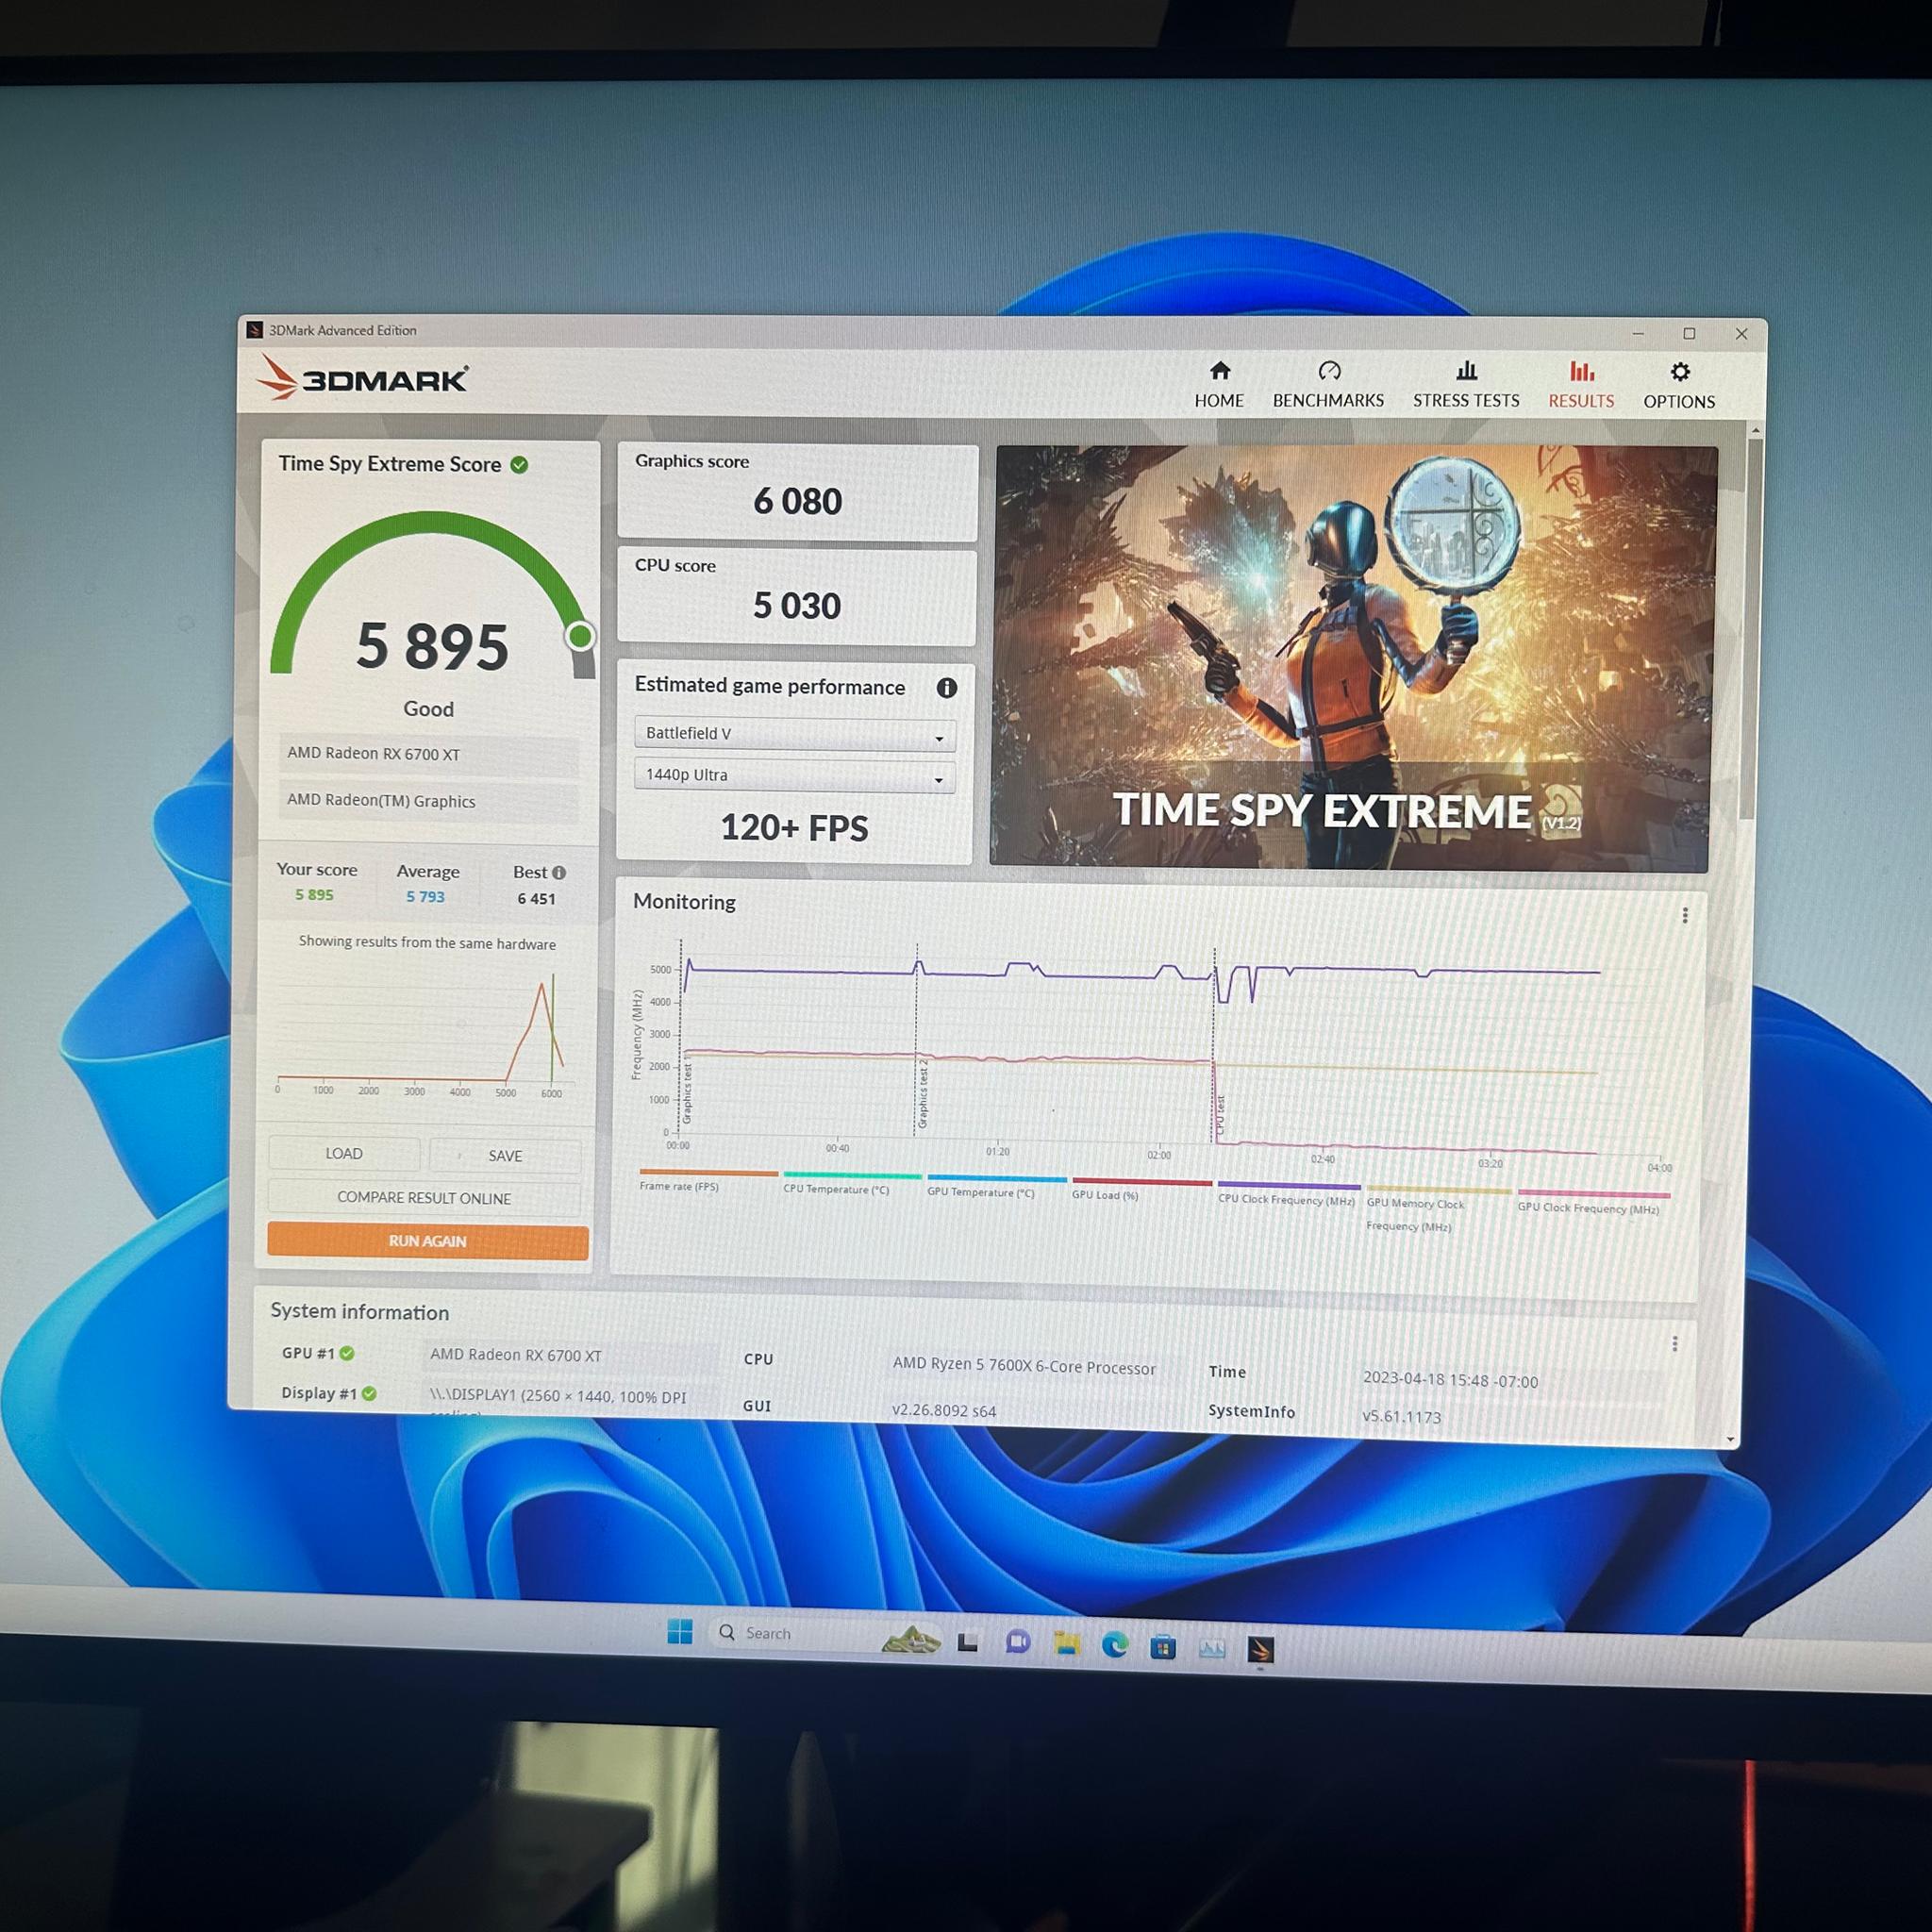
Task: Switch to STRESS TESTS tab
Action: click(1466, 385)
